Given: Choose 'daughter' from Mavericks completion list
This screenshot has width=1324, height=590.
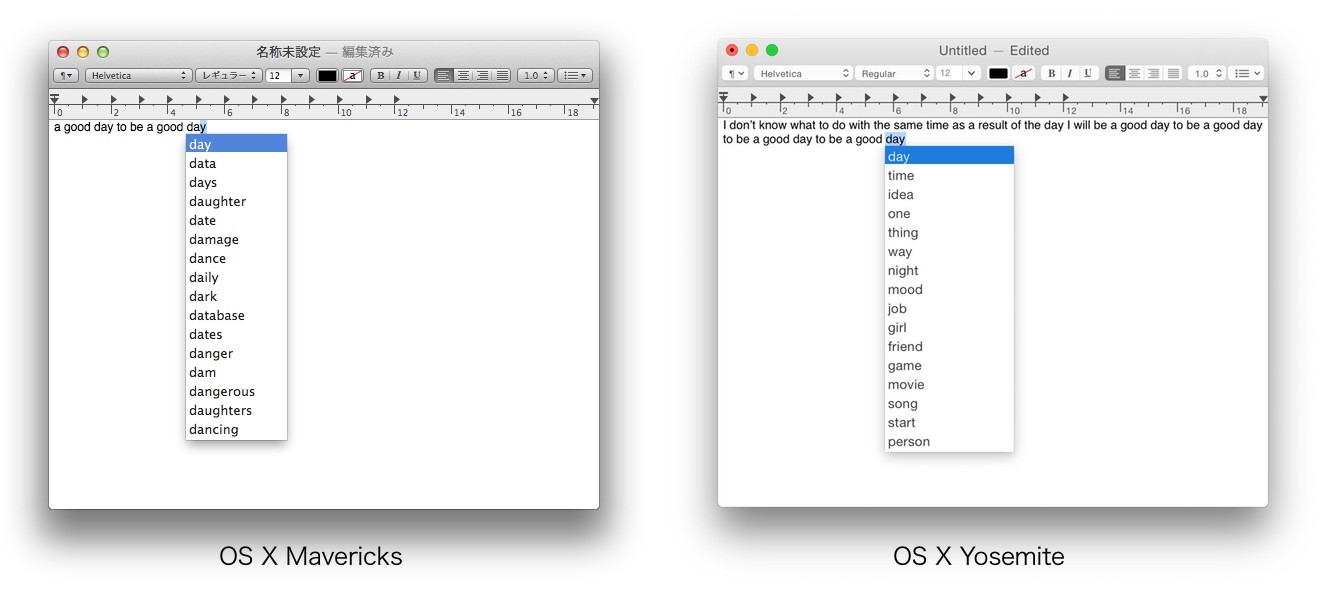Looking at the screenshot, I should [x=236, y=201].
